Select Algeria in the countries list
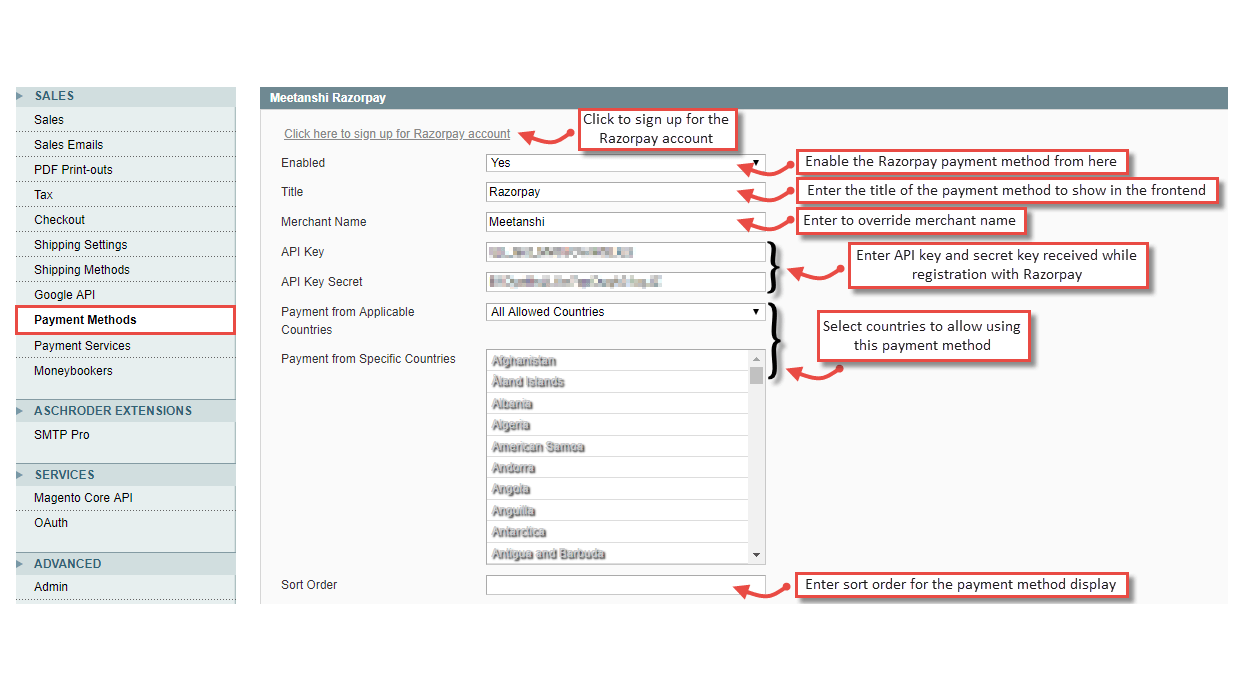The height and width of the screenshot is (690, 1239). [617, 425]
